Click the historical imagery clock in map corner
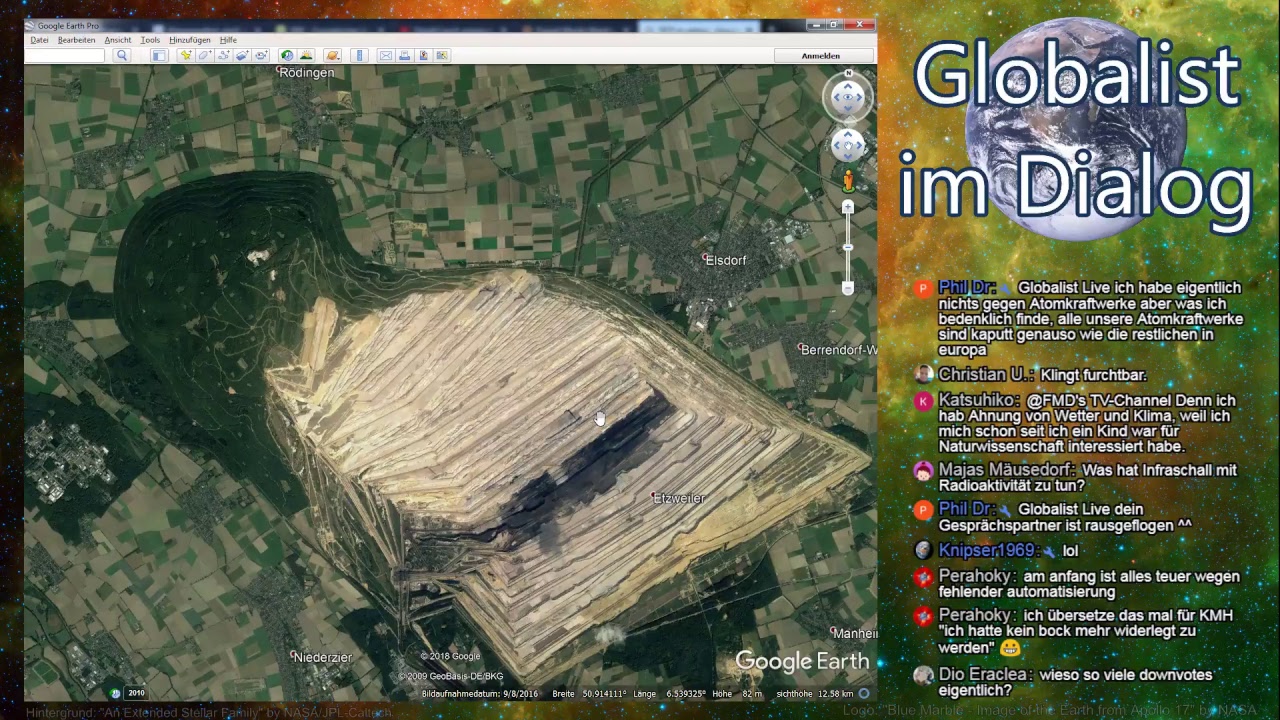 (x=116, y=693)
